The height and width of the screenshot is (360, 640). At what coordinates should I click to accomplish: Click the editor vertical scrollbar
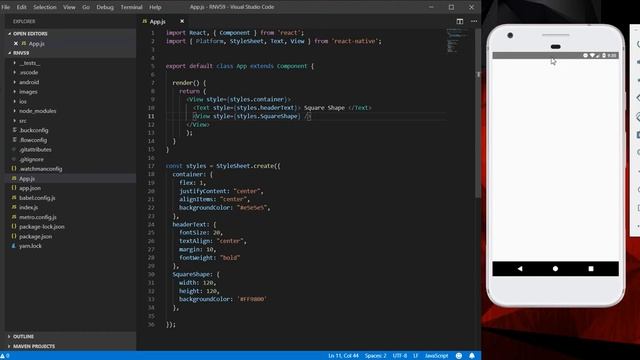[x=478, y=113]
